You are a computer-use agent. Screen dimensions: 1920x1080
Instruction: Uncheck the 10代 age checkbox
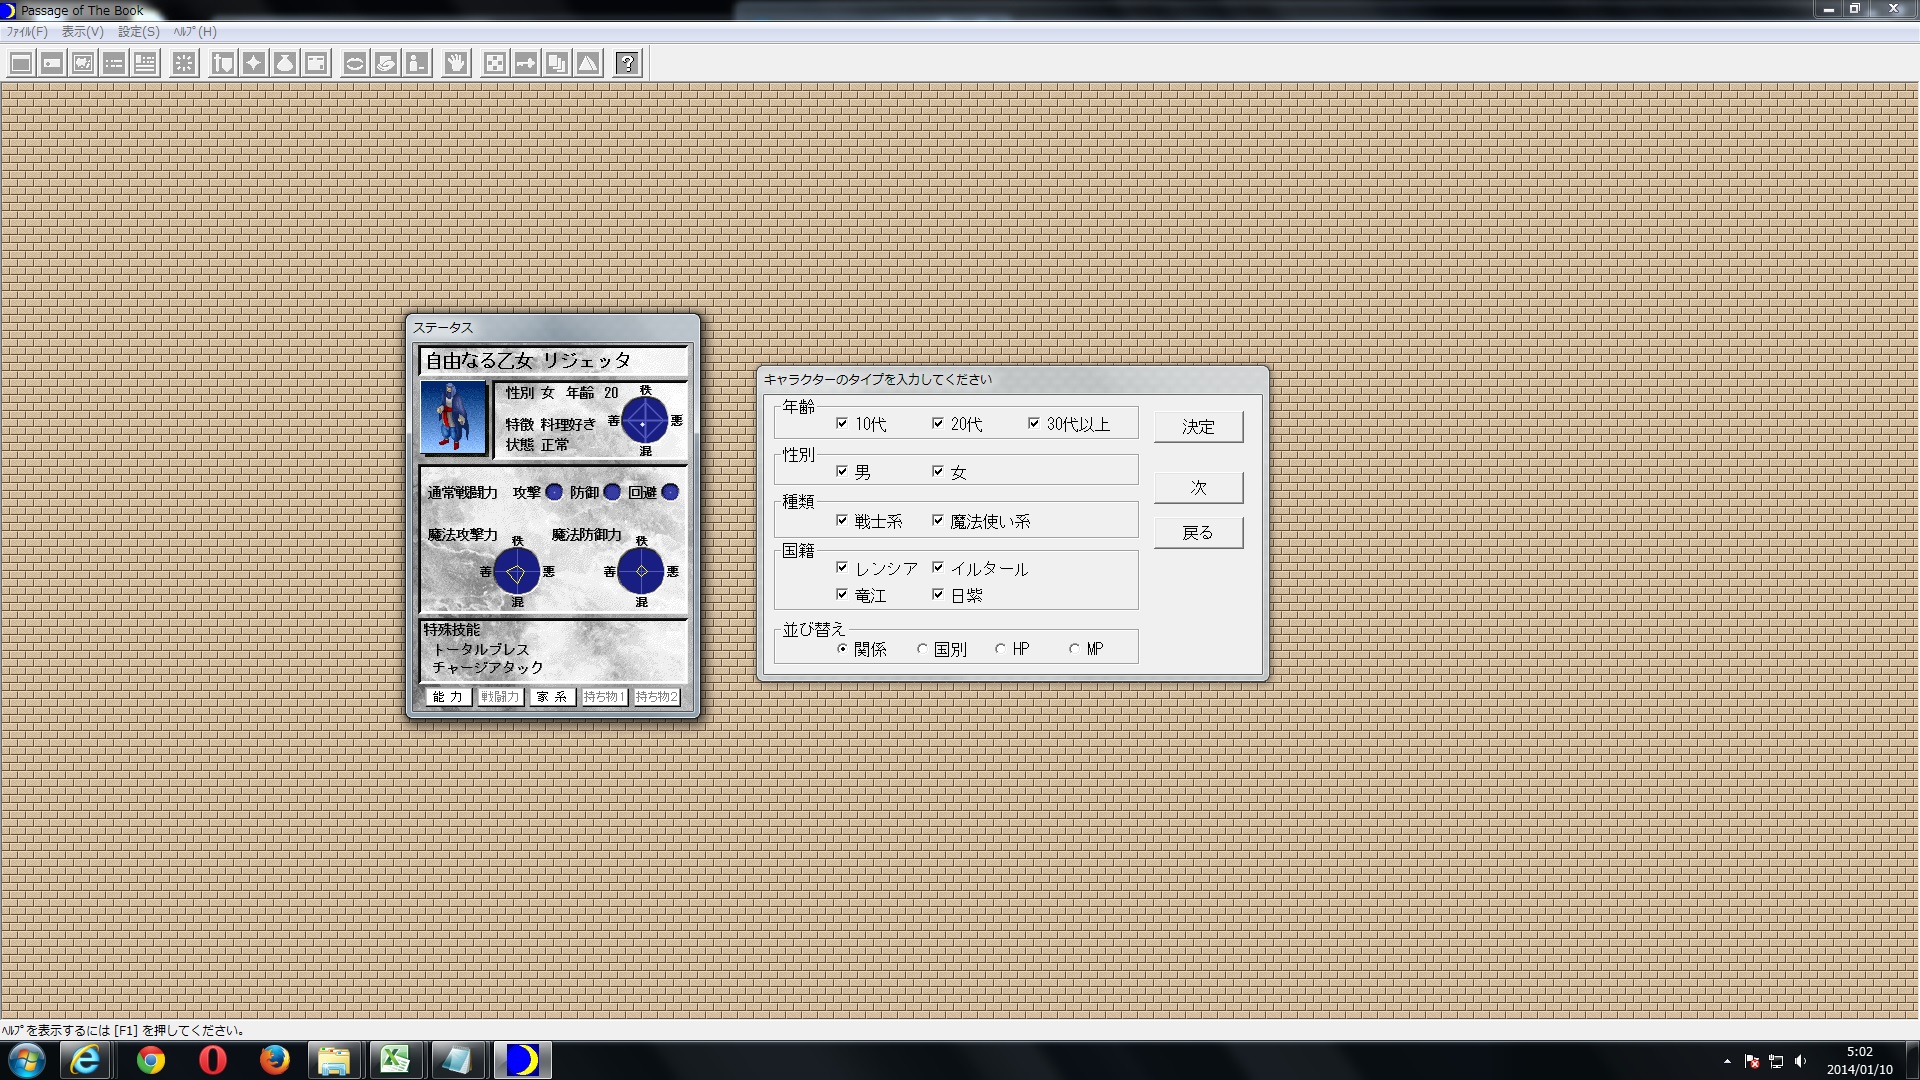[x=842, y=423]
